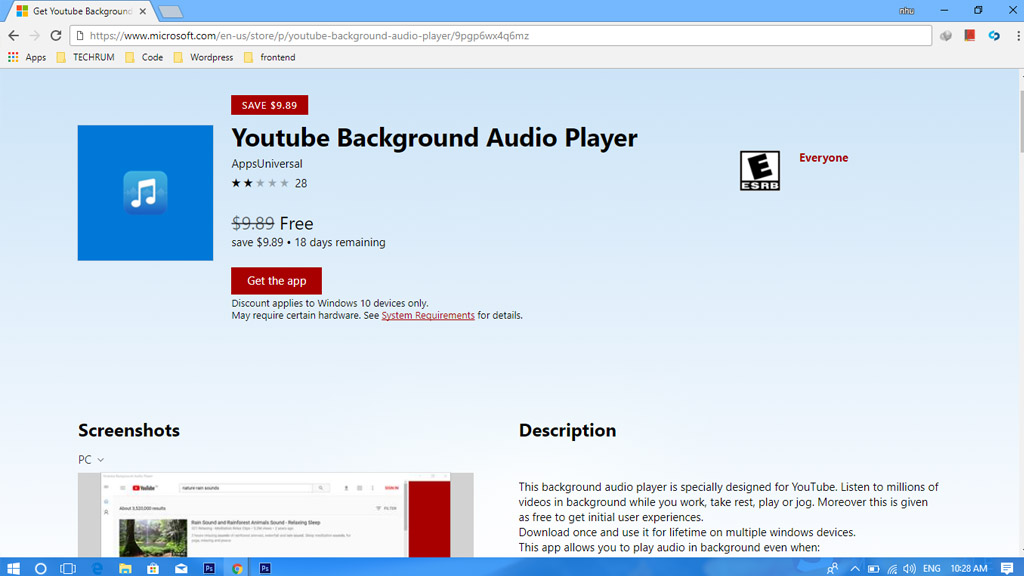
Task: Click the blue music note app icon
Action: tap(145, 193)
